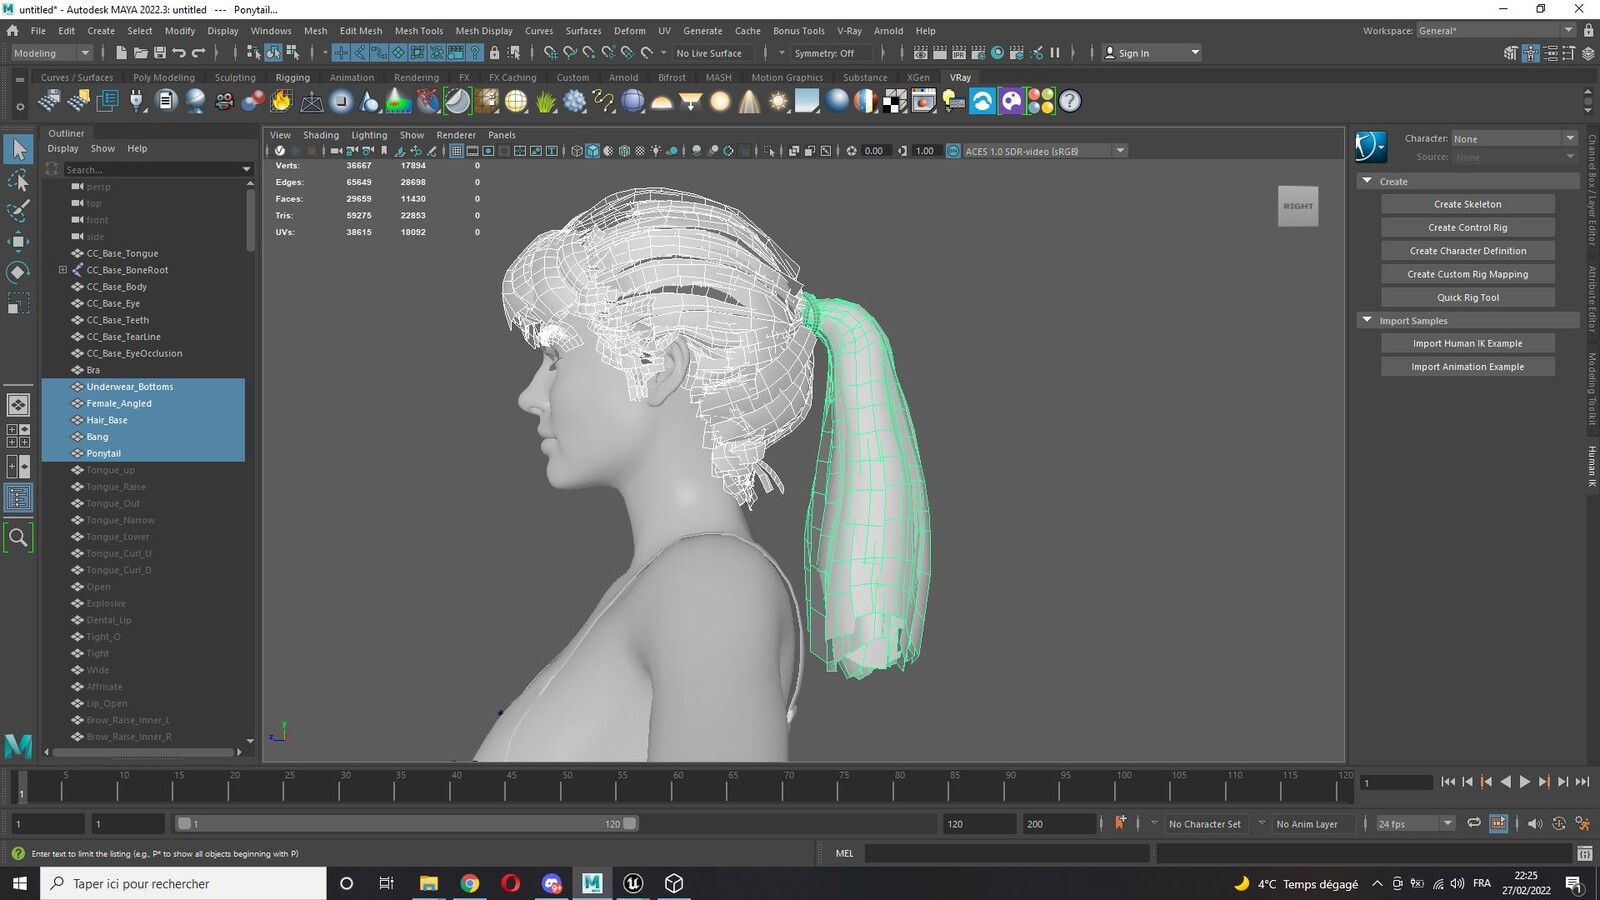Choose the Lasso select tool
This screenshot has height=900, width=1600.
coord(18,180)
